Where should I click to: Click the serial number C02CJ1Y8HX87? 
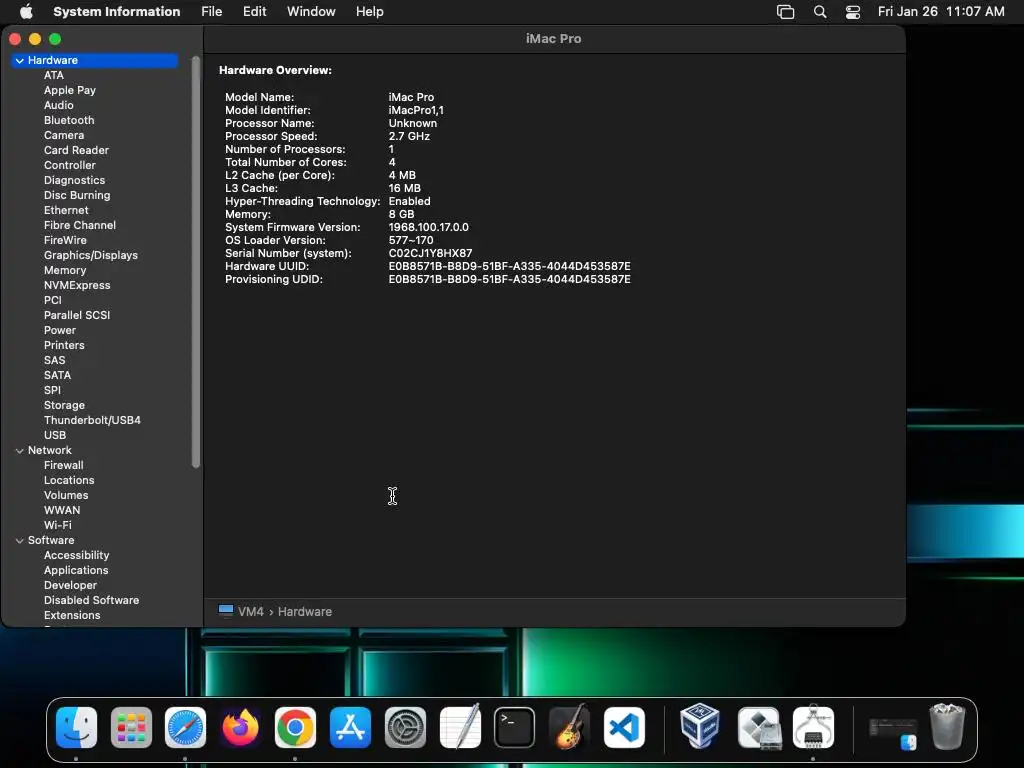(430, 253)
